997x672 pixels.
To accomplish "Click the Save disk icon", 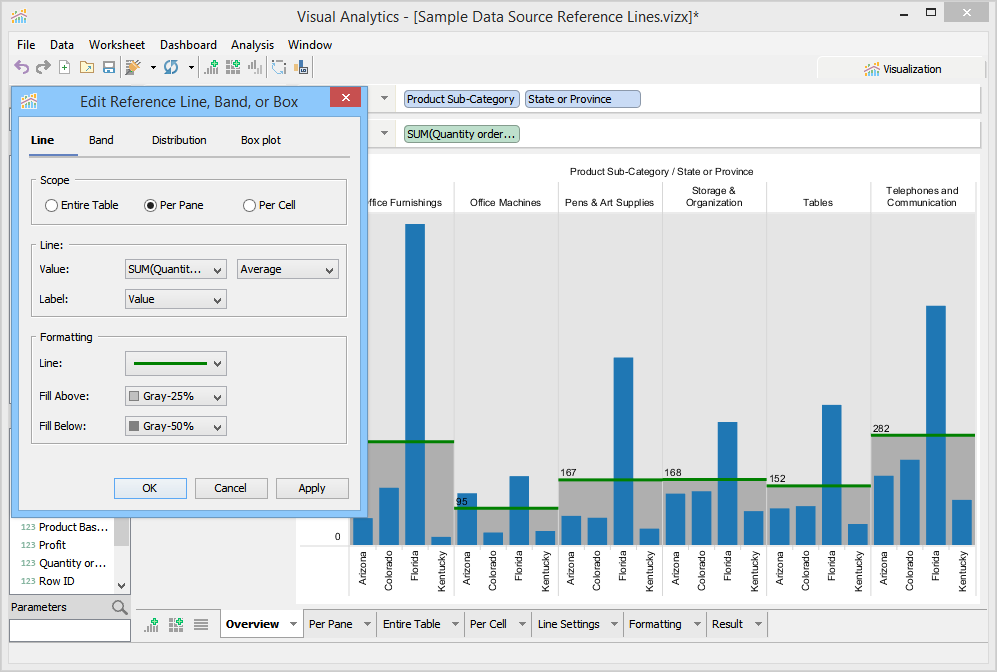I will (108, 67).
